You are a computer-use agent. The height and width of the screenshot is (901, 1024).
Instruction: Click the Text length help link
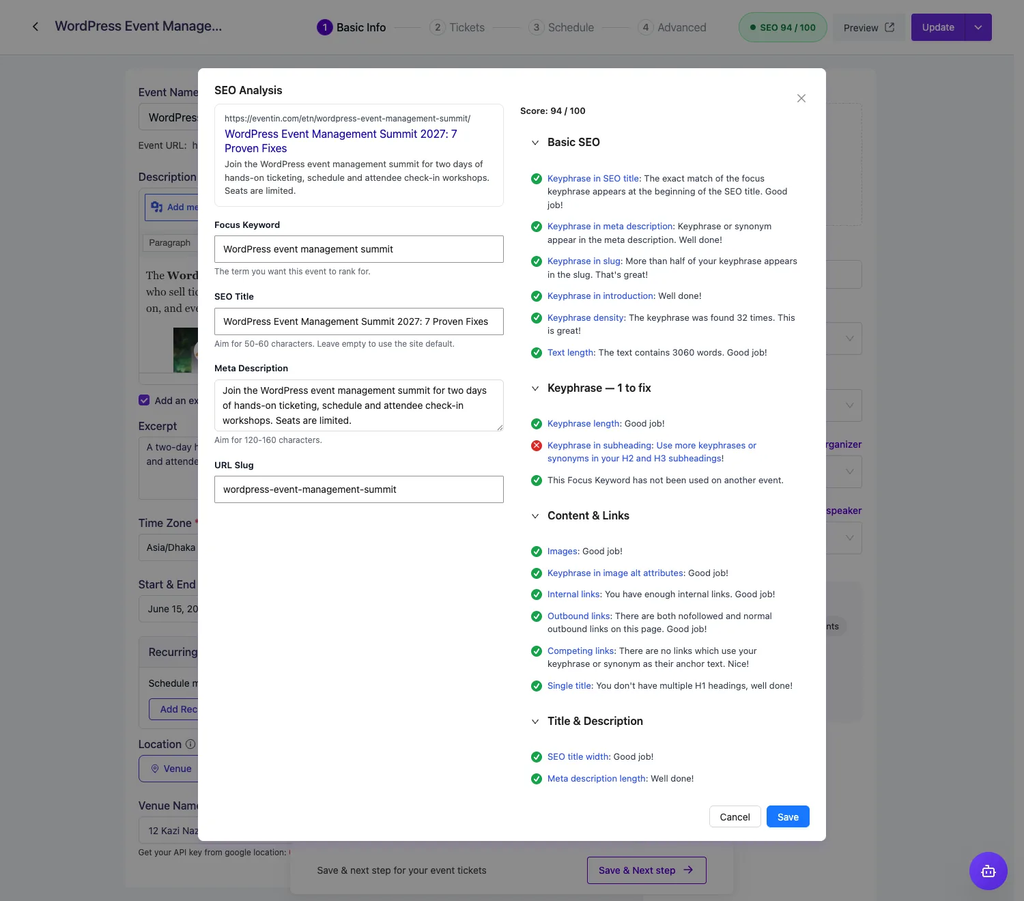[570, 353]
